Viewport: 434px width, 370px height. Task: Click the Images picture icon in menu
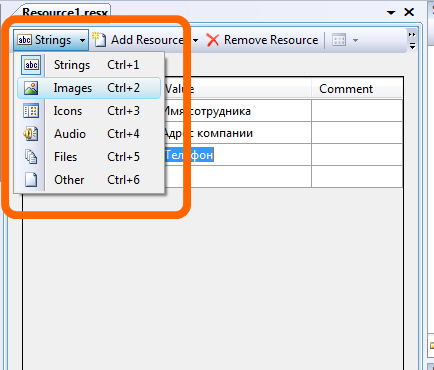click(x=31, y=88)
